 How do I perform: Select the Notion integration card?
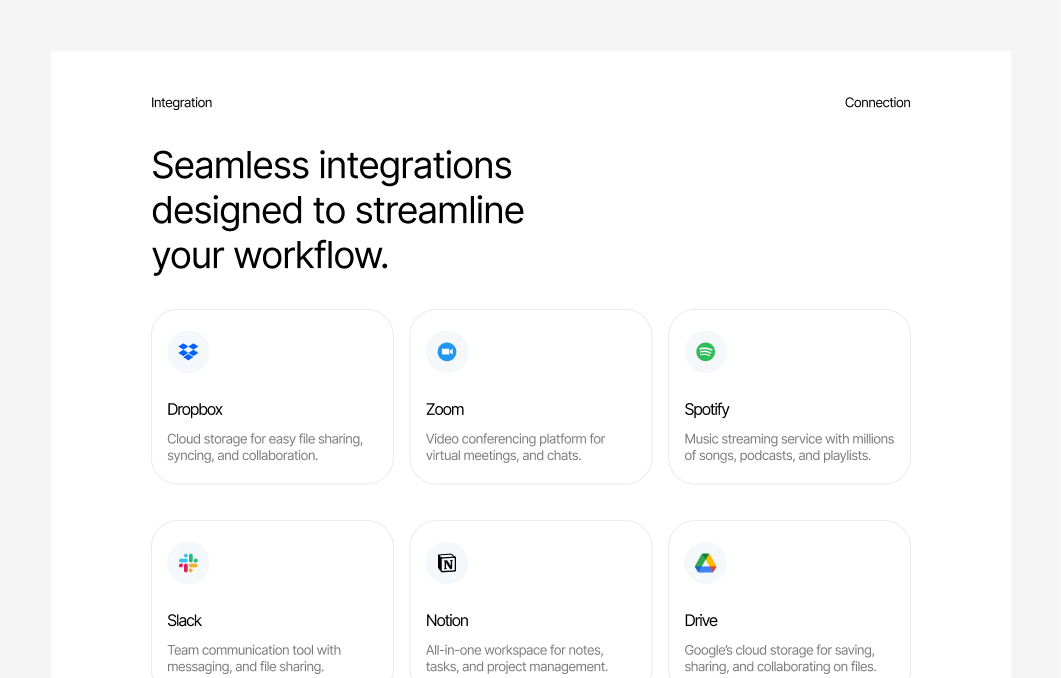(530, 600)
